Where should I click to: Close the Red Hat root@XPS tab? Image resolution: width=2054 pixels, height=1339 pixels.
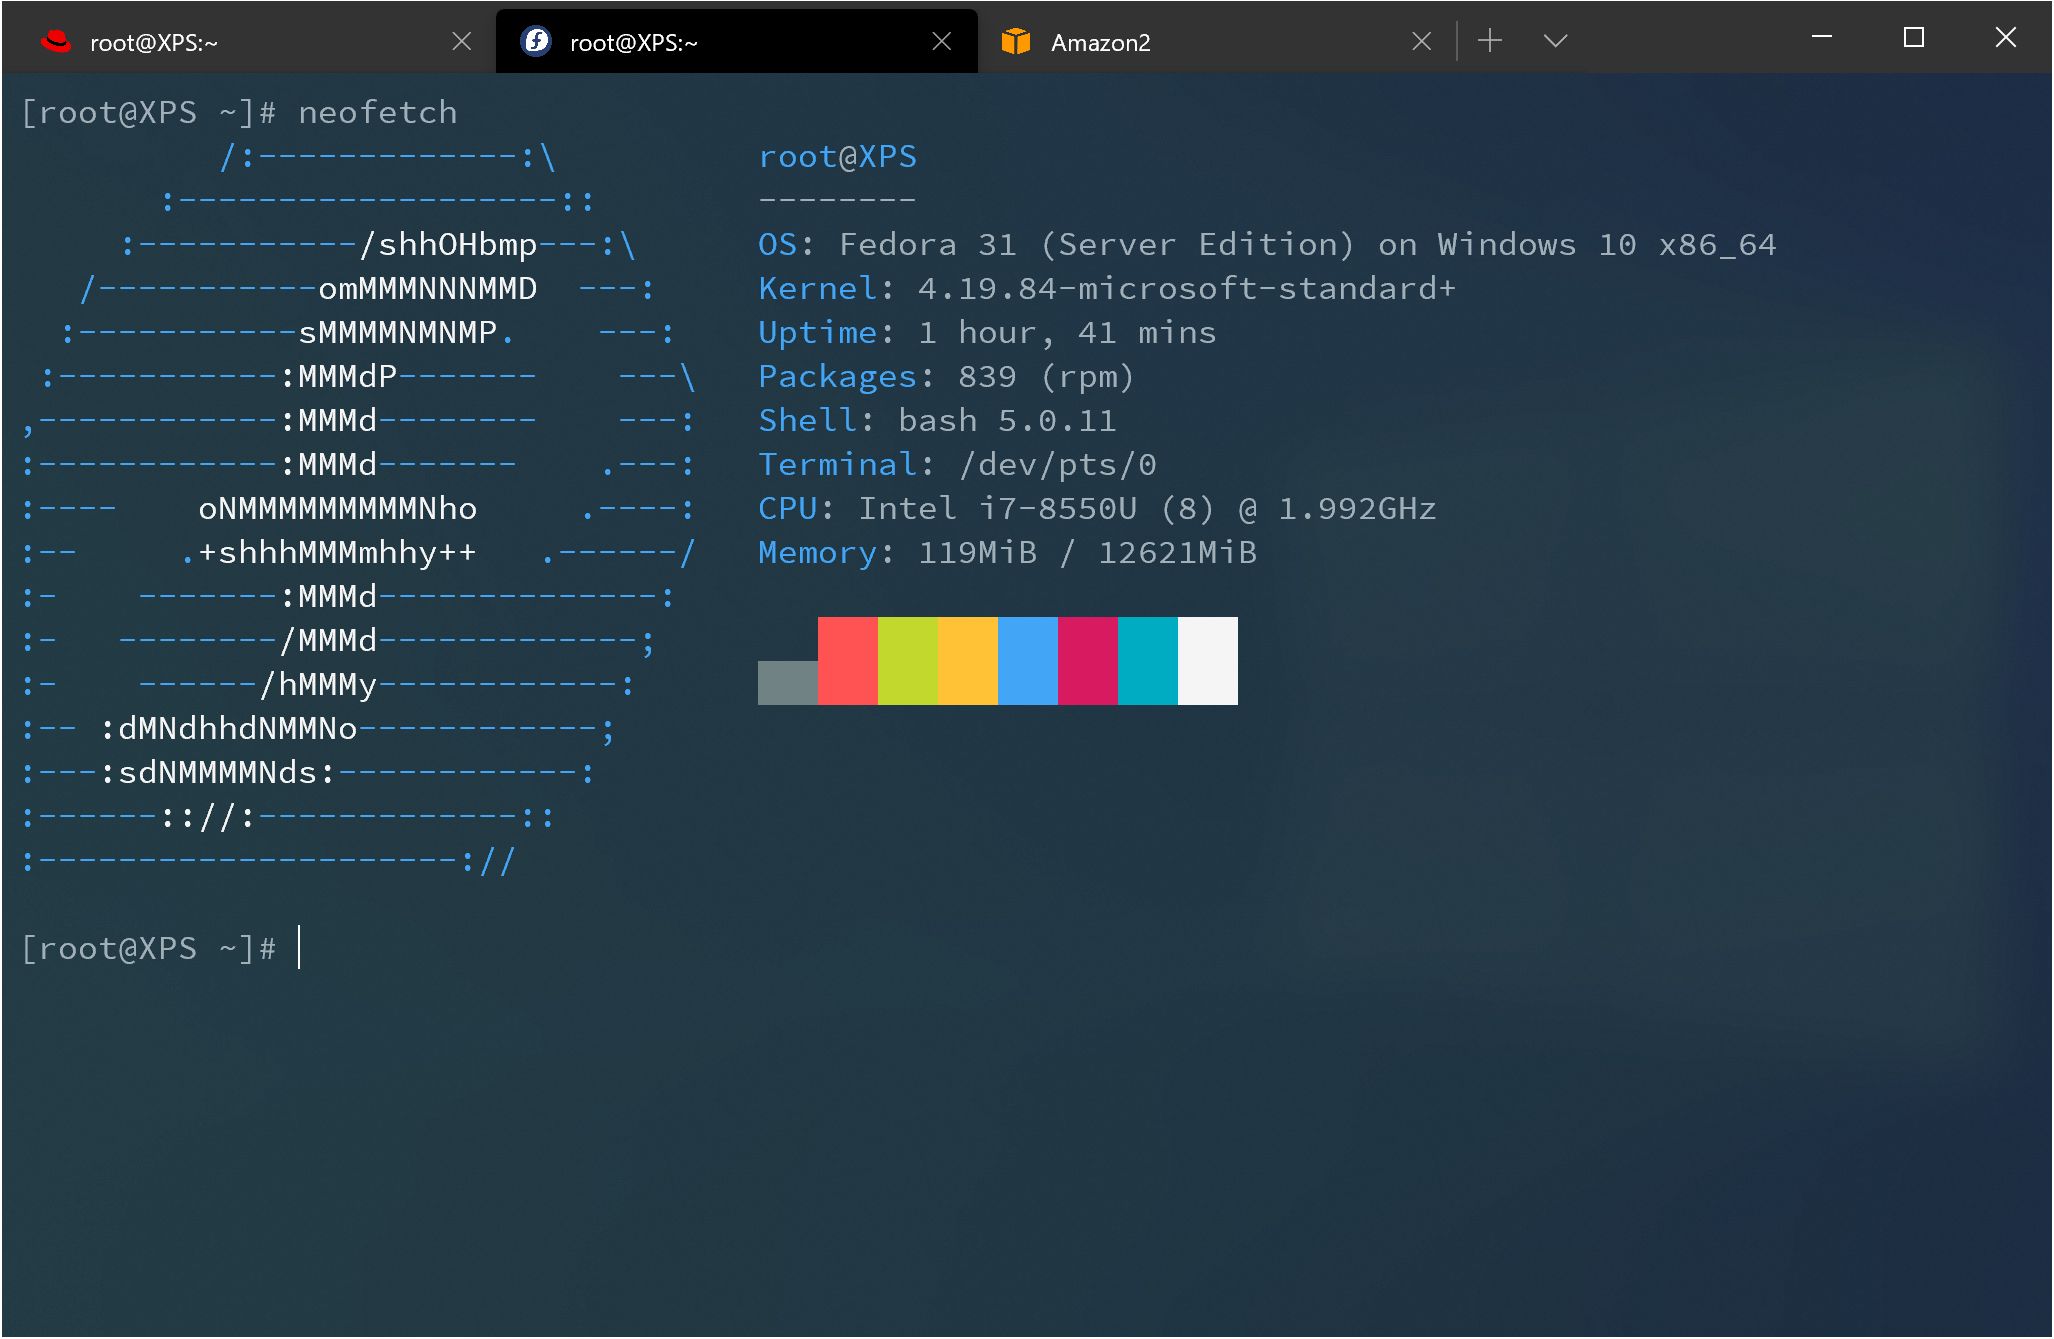462,41
